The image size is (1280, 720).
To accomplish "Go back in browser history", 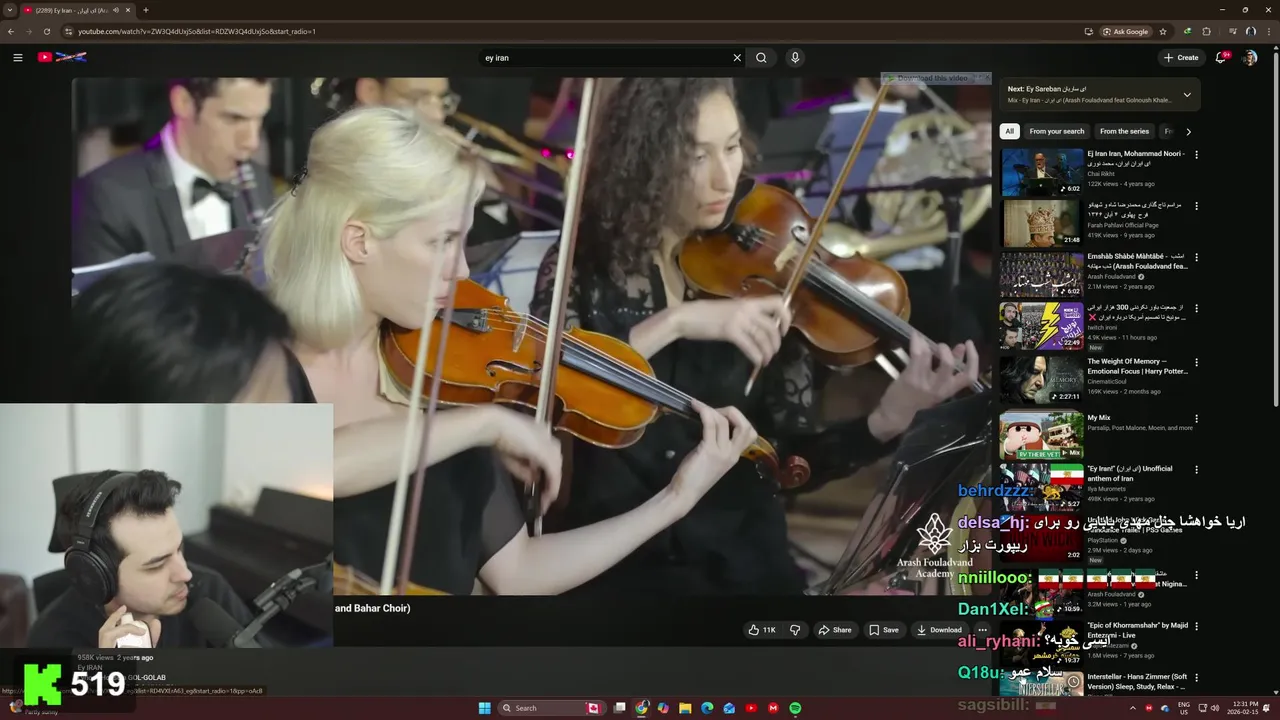I will 11,31.
